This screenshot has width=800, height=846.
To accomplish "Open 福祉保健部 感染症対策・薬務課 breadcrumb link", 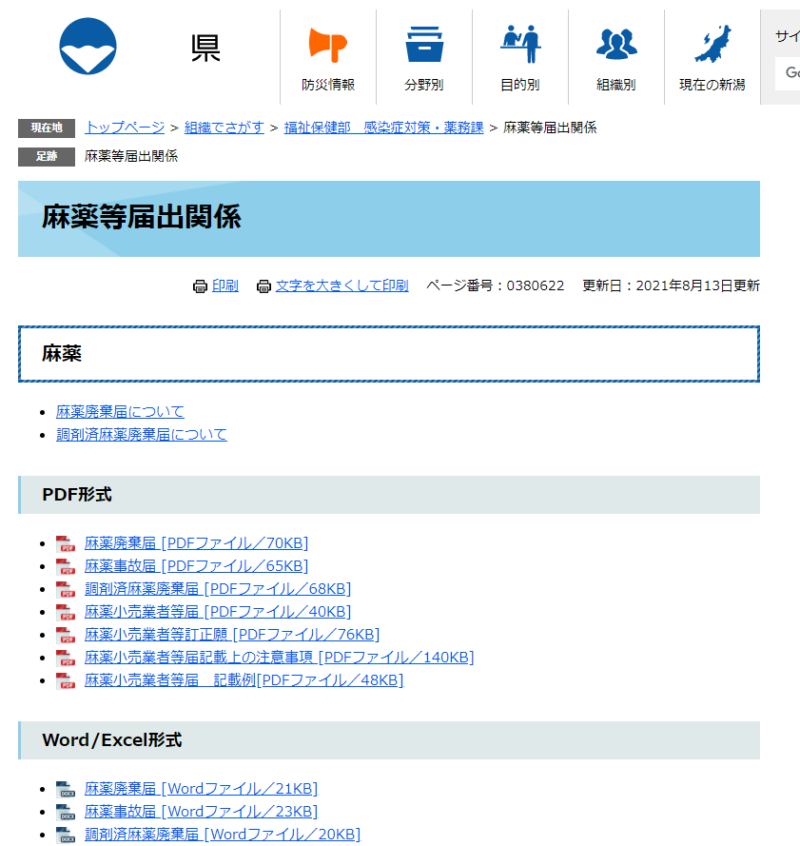I will click(384, 128).
